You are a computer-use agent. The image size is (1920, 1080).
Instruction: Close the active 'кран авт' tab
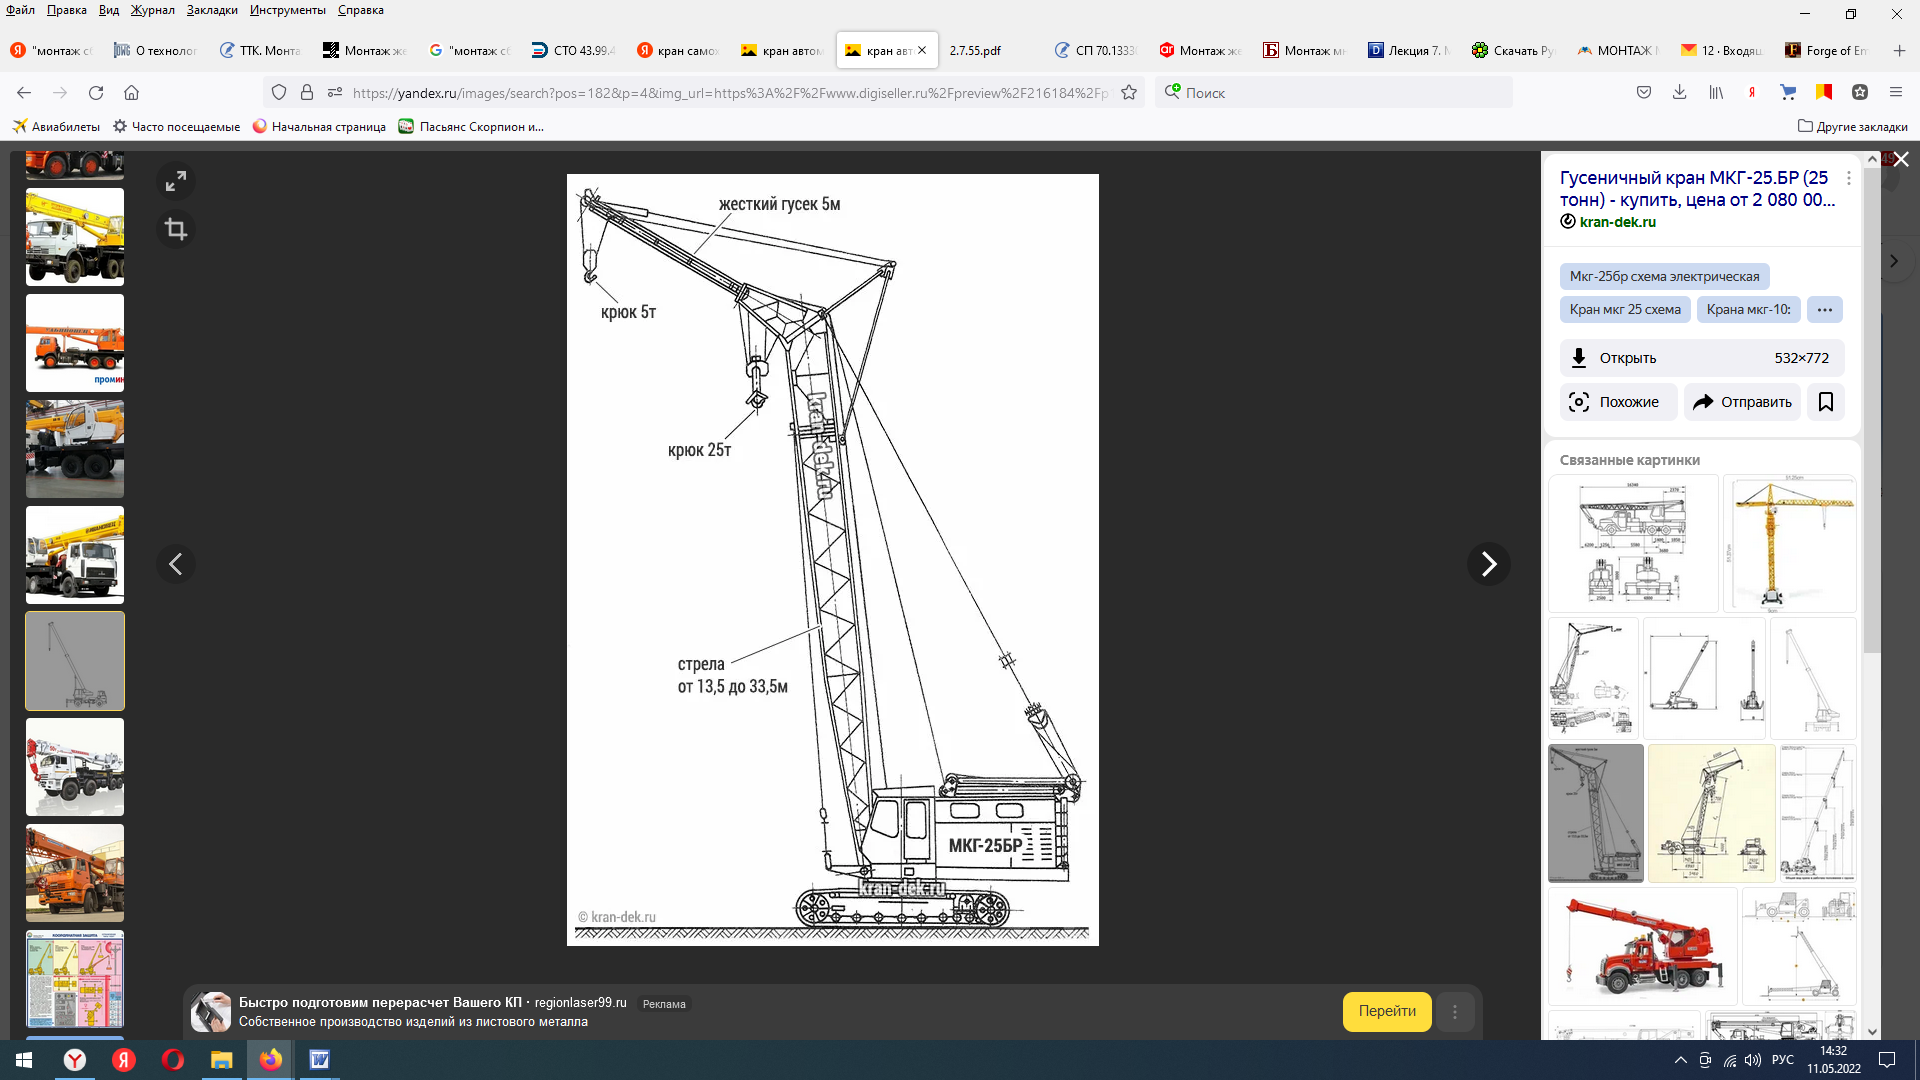(x=922, y=50)
